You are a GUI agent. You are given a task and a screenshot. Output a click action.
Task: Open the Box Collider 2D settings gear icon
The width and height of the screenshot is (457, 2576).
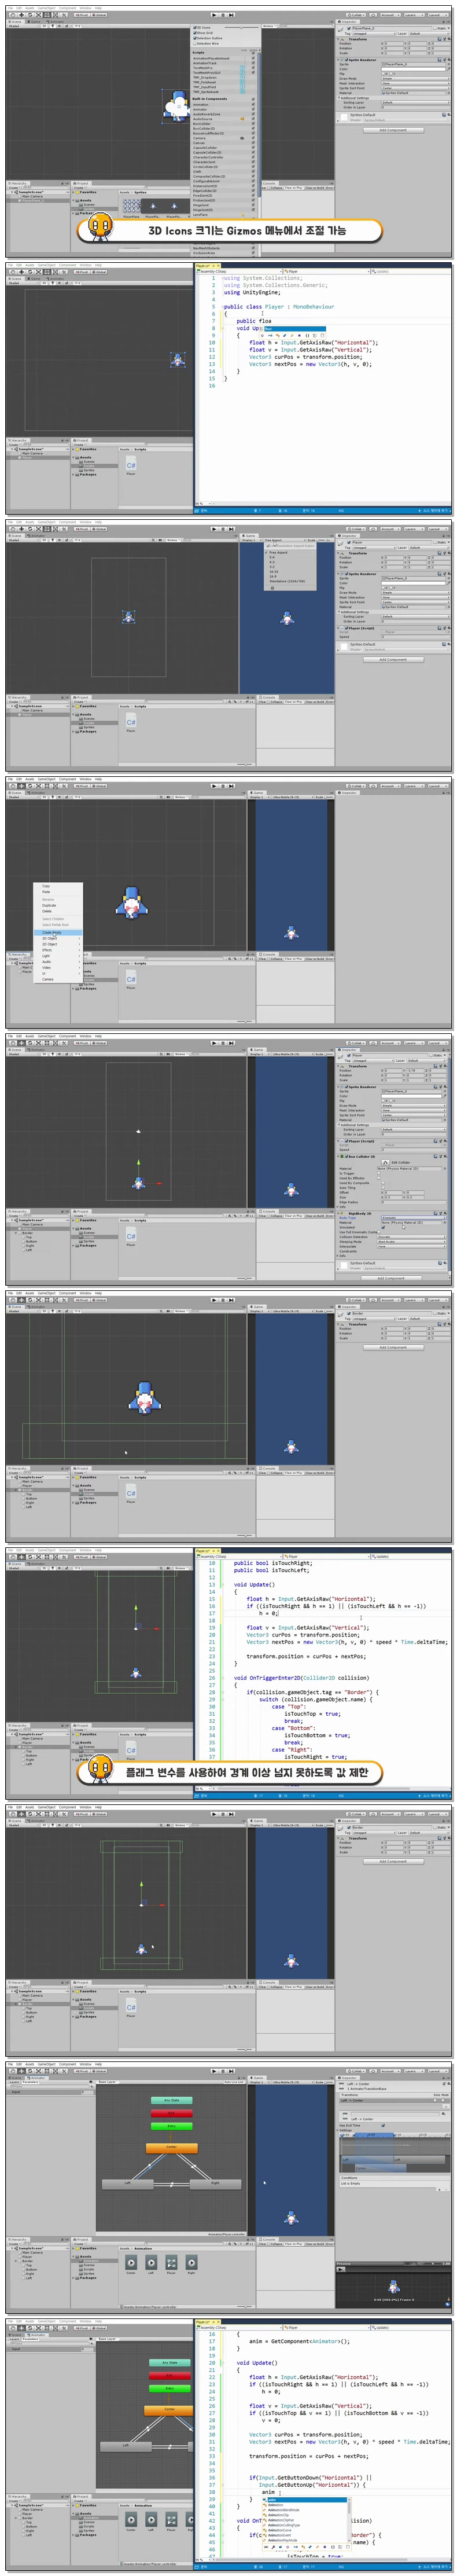click(x=445, y=1156)
